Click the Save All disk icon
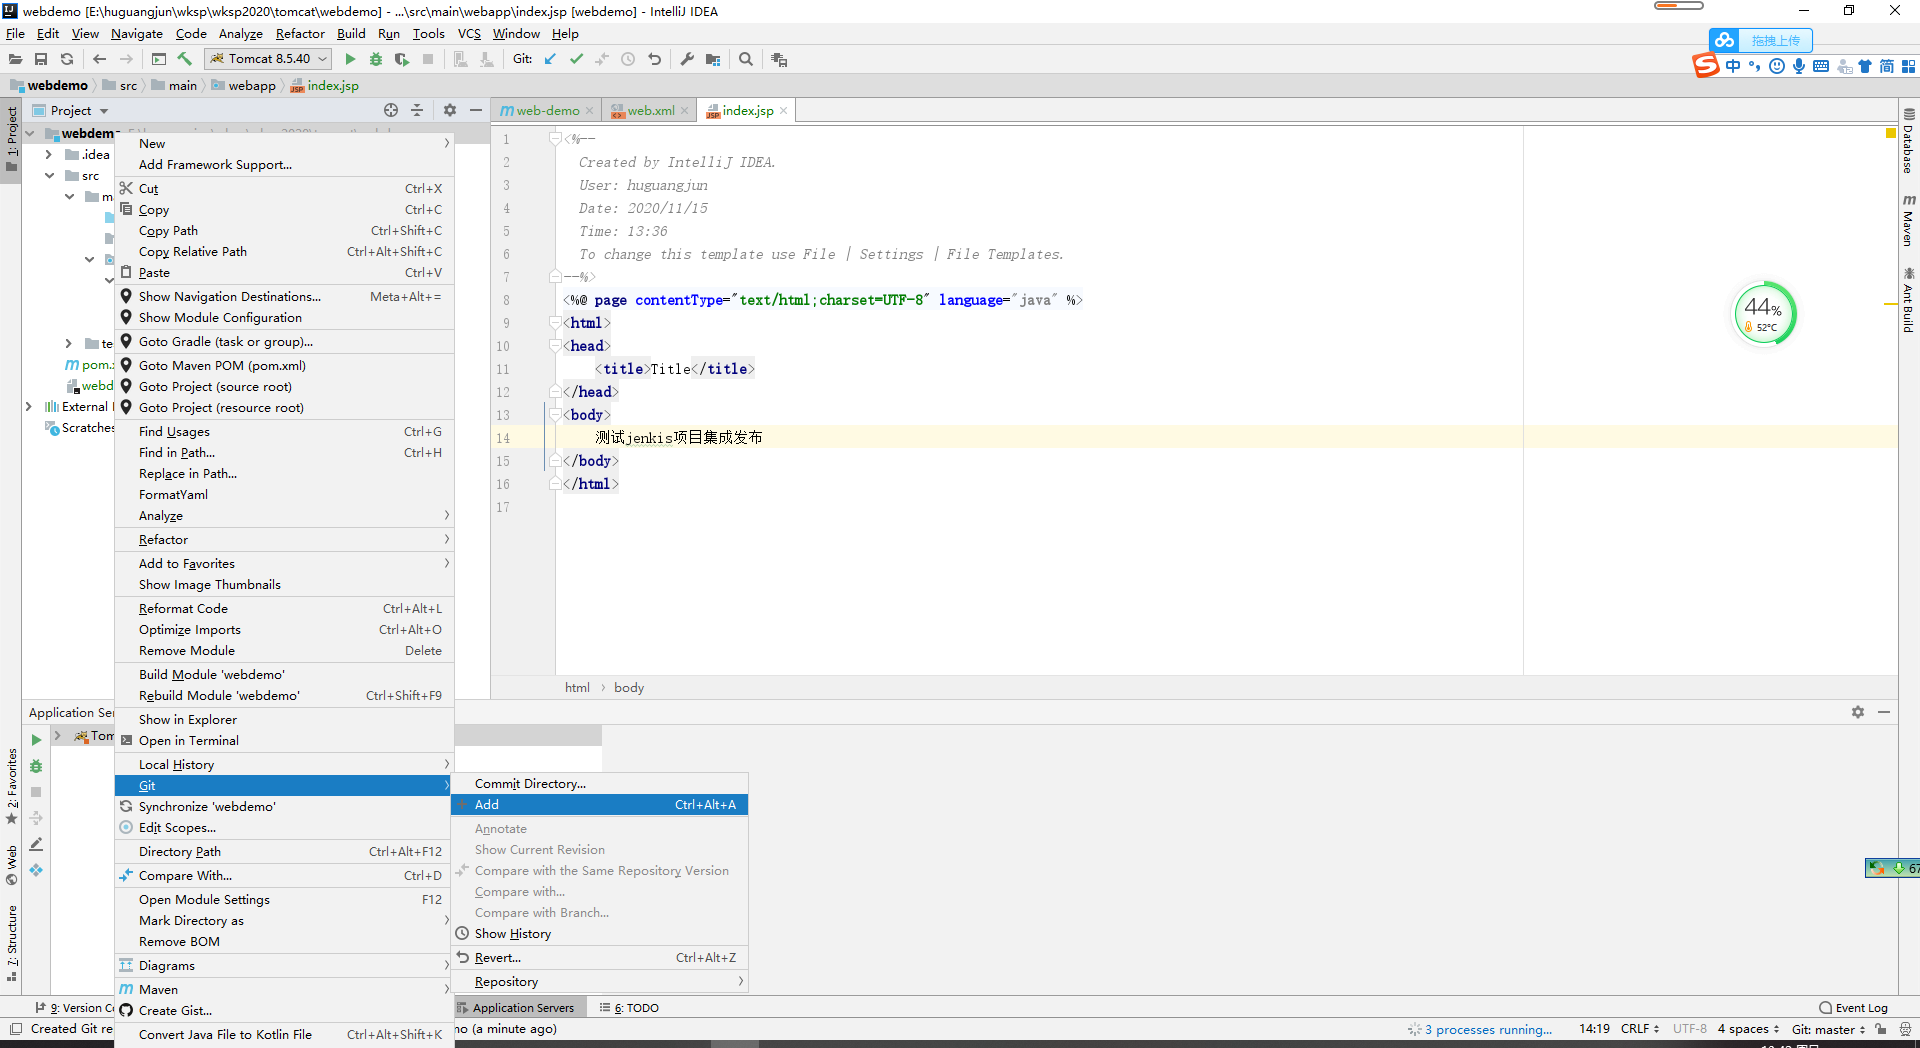 click(41, 60)
